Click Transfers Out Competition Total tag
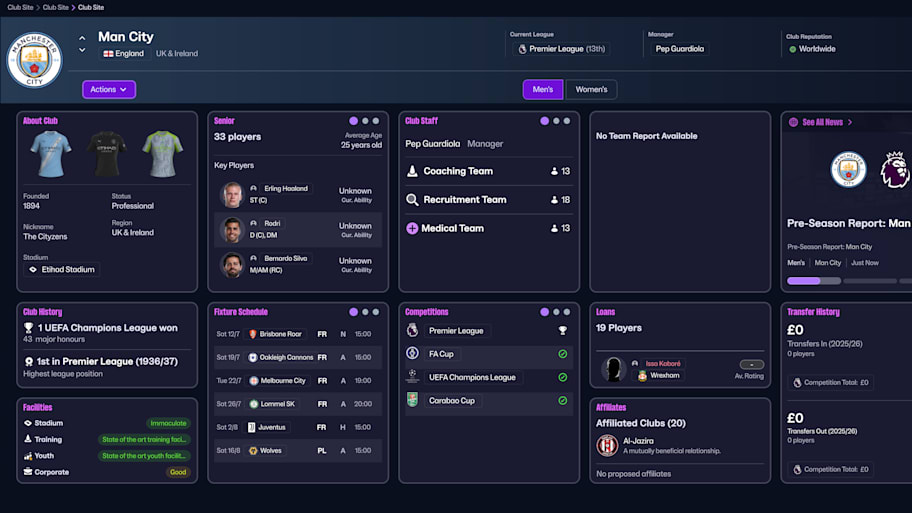Image resolution: width=912 pixels, height=513 pixels. [x=831, y=469]
